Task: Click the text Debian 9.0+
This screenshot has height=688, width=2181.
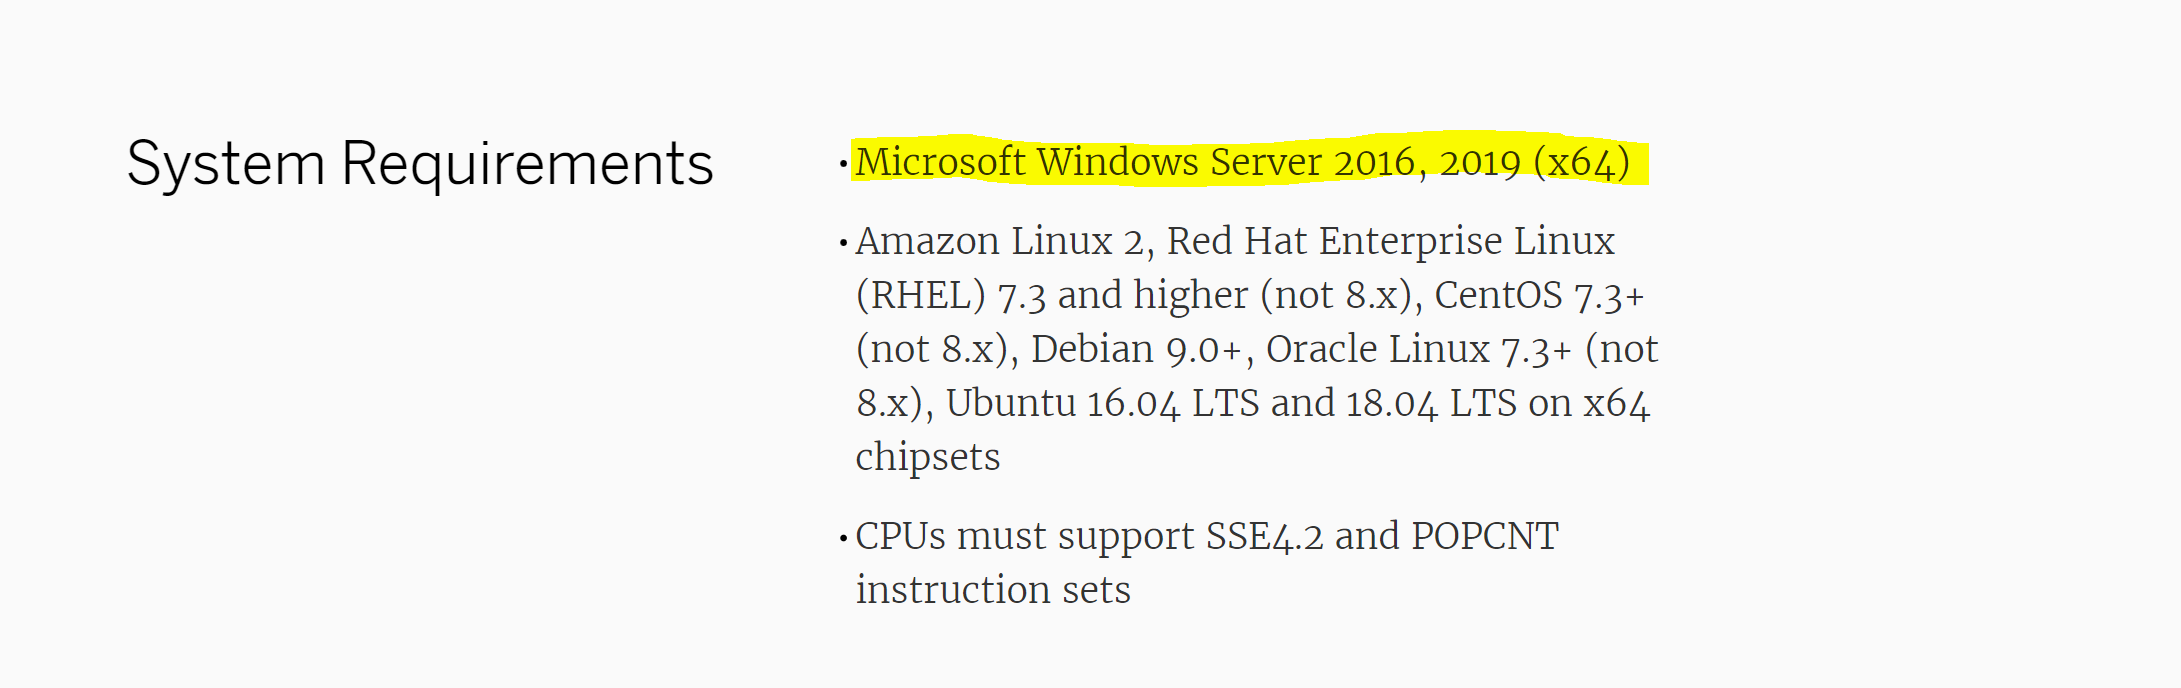Action: click(1136, 349)
